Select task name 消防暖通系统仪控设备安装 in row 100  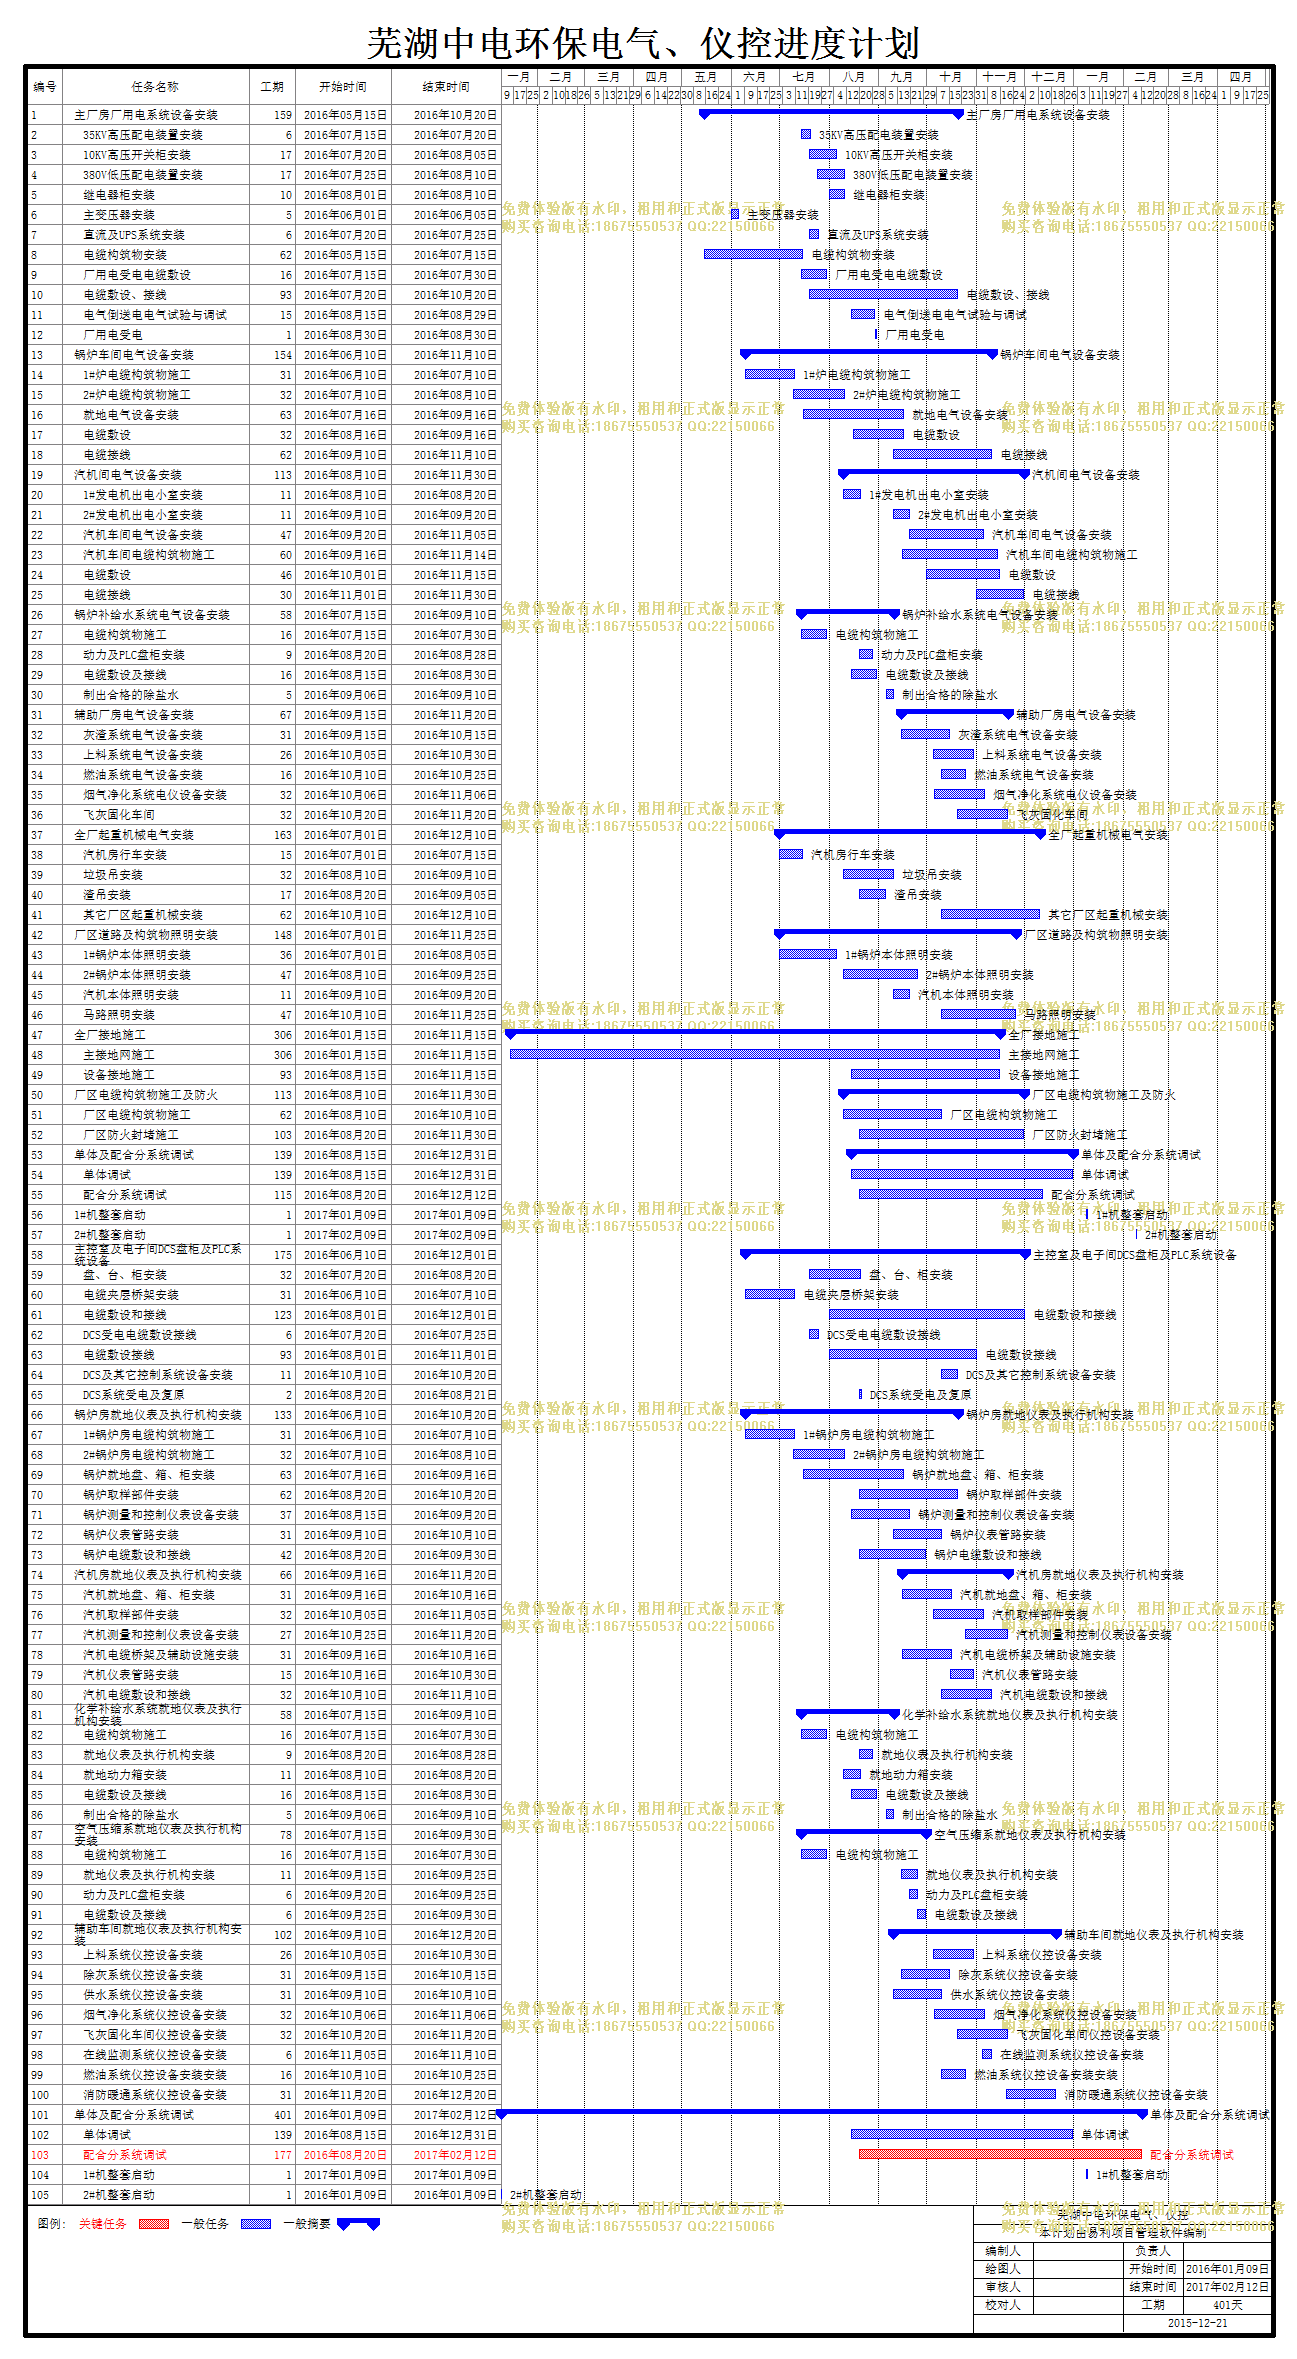[155, 2095]
